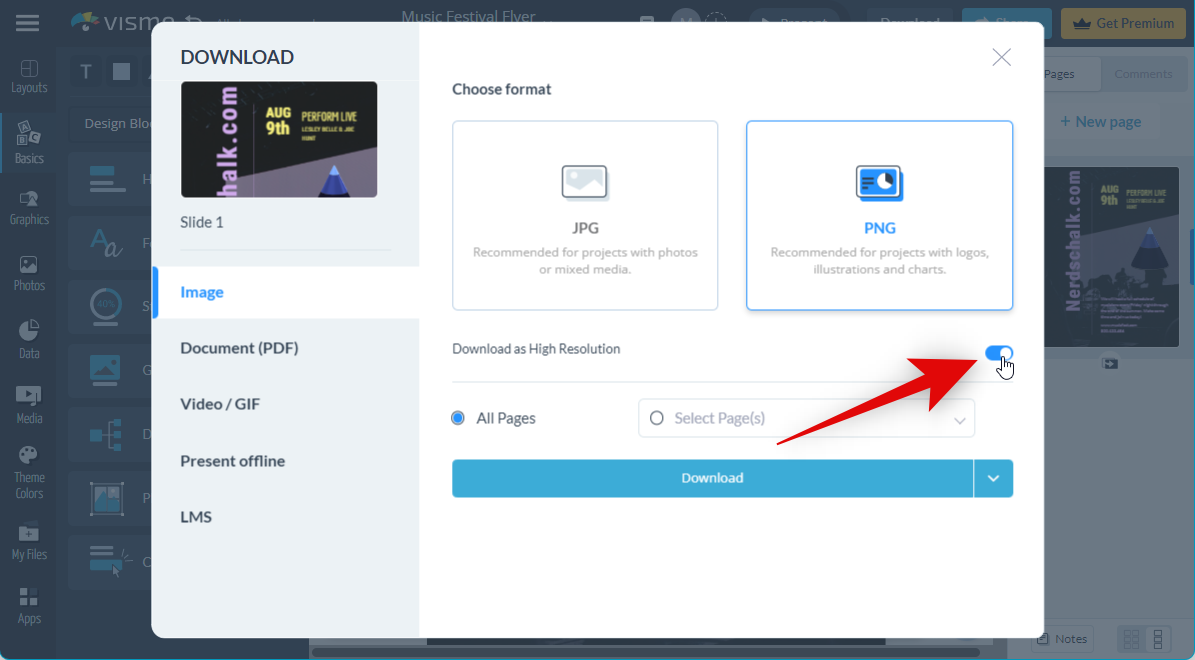Switch to grid pages view icon
The height and width of the screenshot is (660, 1195).
point(1132,639)
